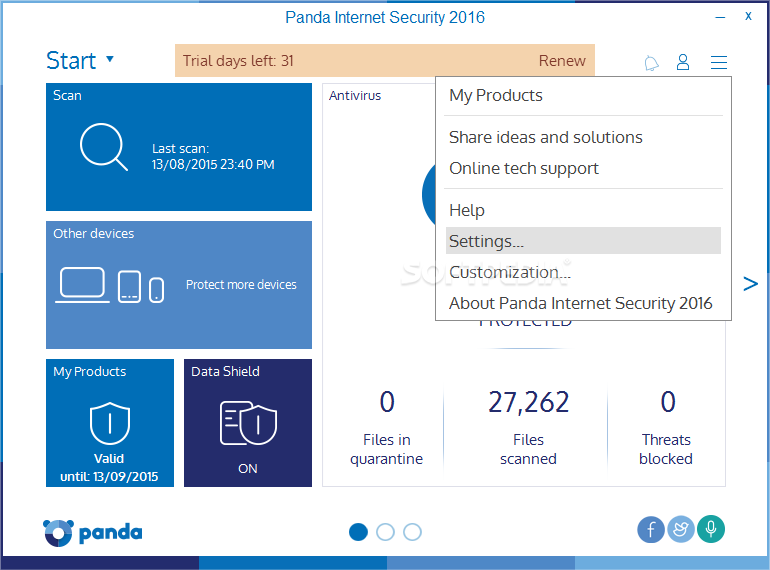This screenshot has width=770, height=570.
Task: Click the Files in quarantine counter
Action: pos(386,427)
